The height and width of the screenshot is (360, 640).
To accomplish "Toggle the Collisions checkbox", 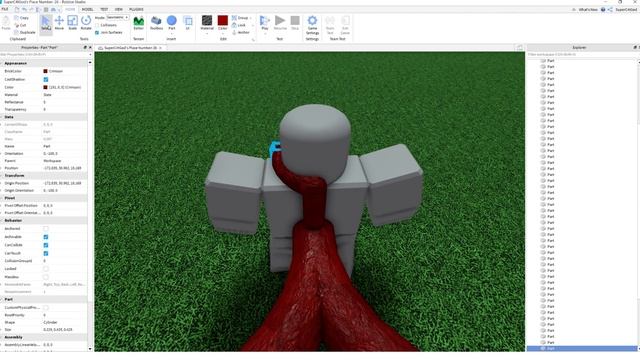I will tap(97, 25).
